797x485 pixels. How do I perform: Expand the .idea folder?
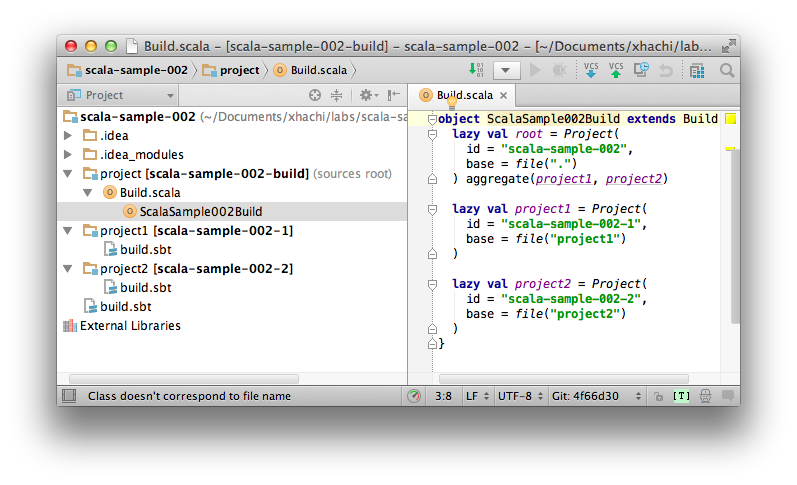tap(68, 136)
